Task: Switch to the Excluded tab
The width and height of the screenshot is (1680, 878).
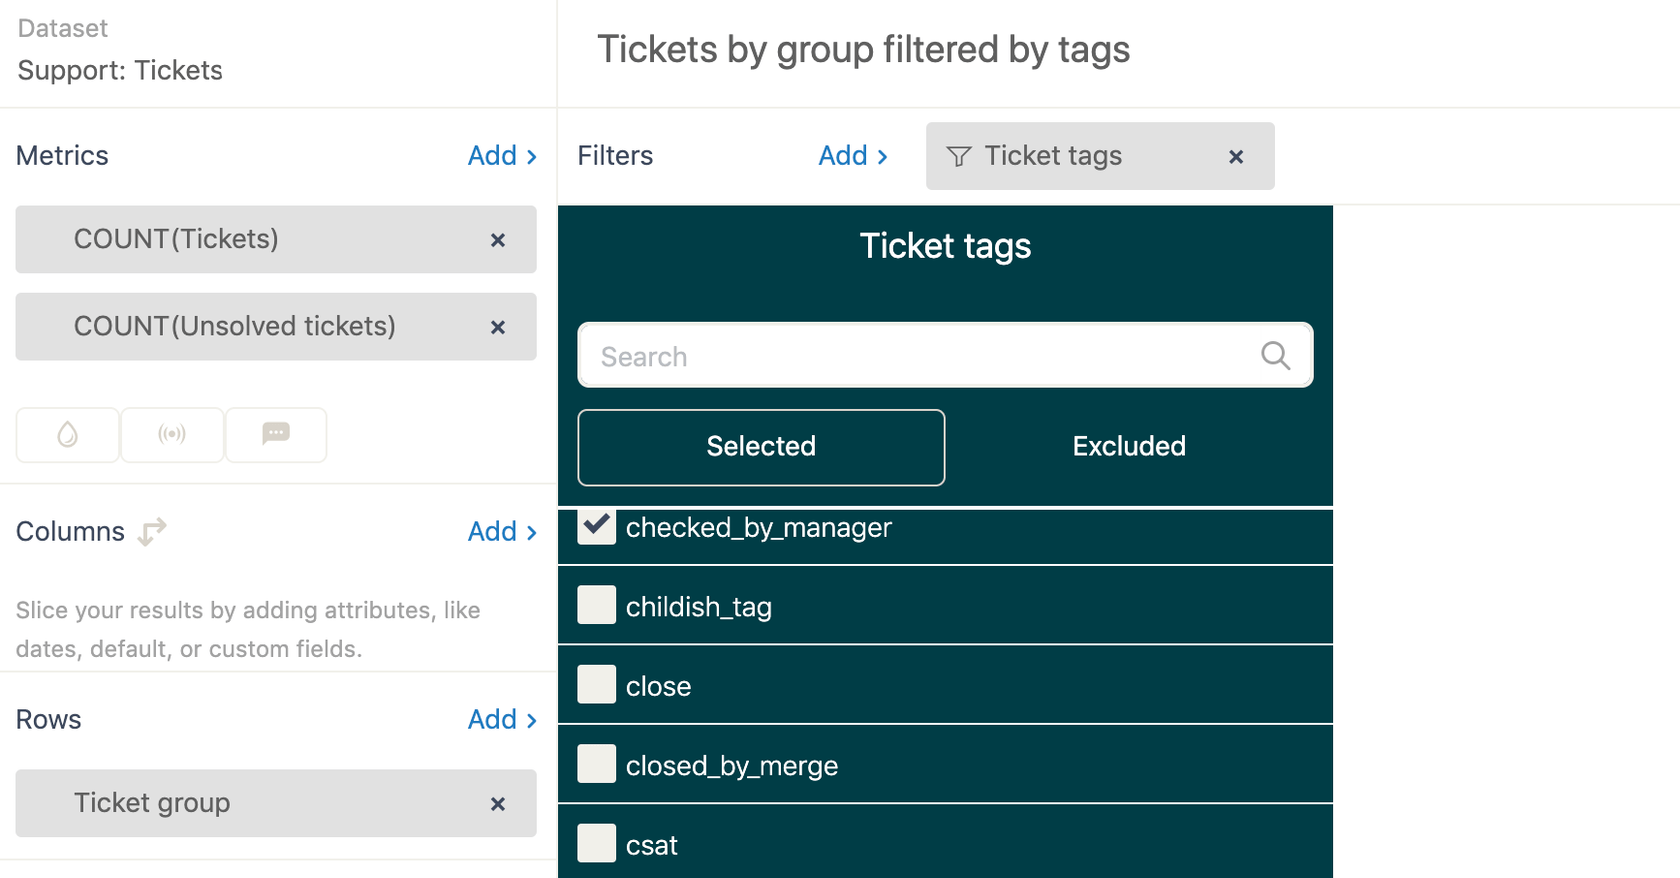Action: [1129, 447]
